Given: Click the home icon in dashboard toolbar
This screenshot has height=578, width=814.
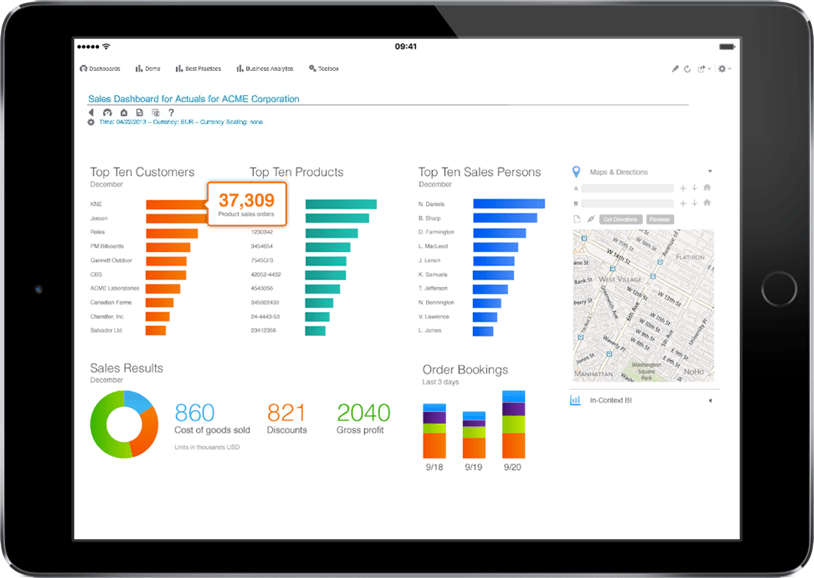Looking at the screenshot, I should click(123, 112).
